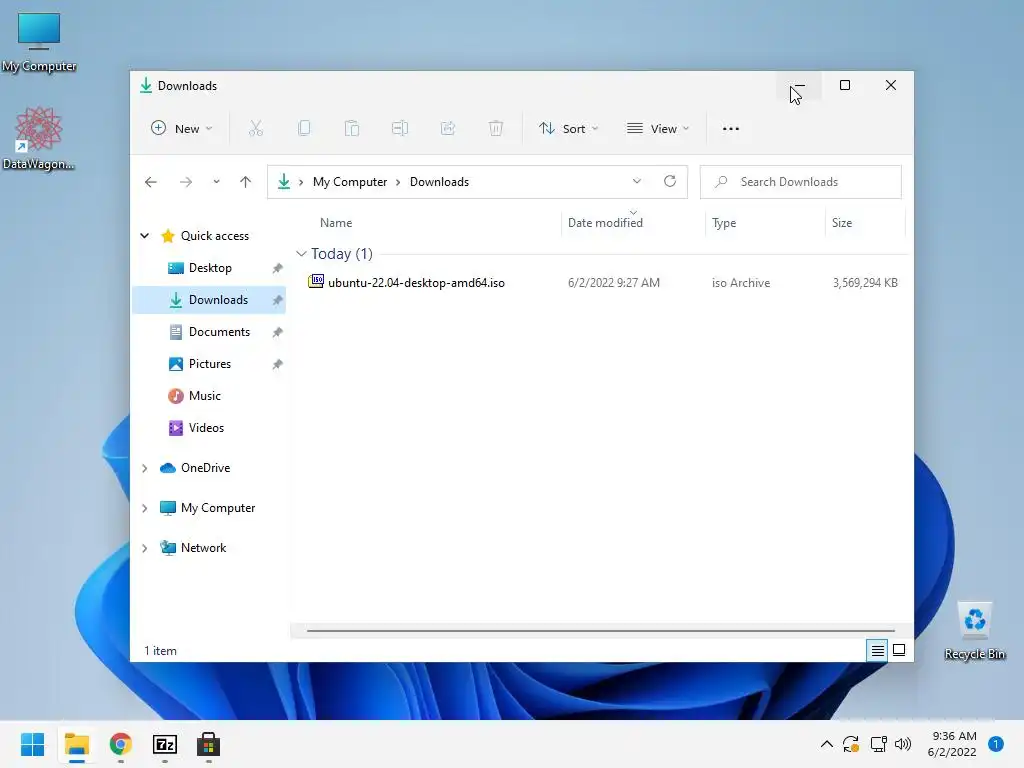Click the 3,569,294 KB size value
1024x768 pixels.
click(x=865, y=283)
